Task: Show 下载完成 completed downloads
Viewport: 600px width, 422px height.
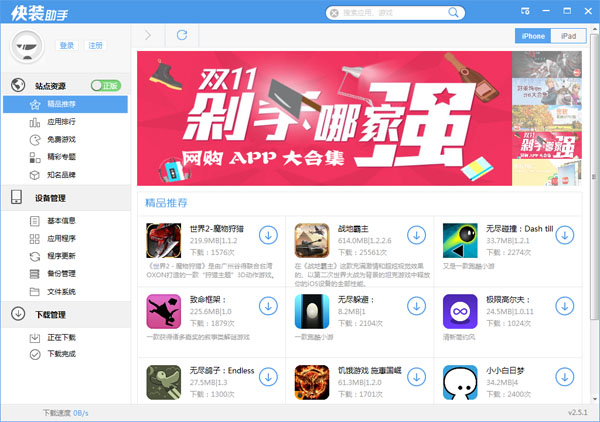Action: click(61, 354)
